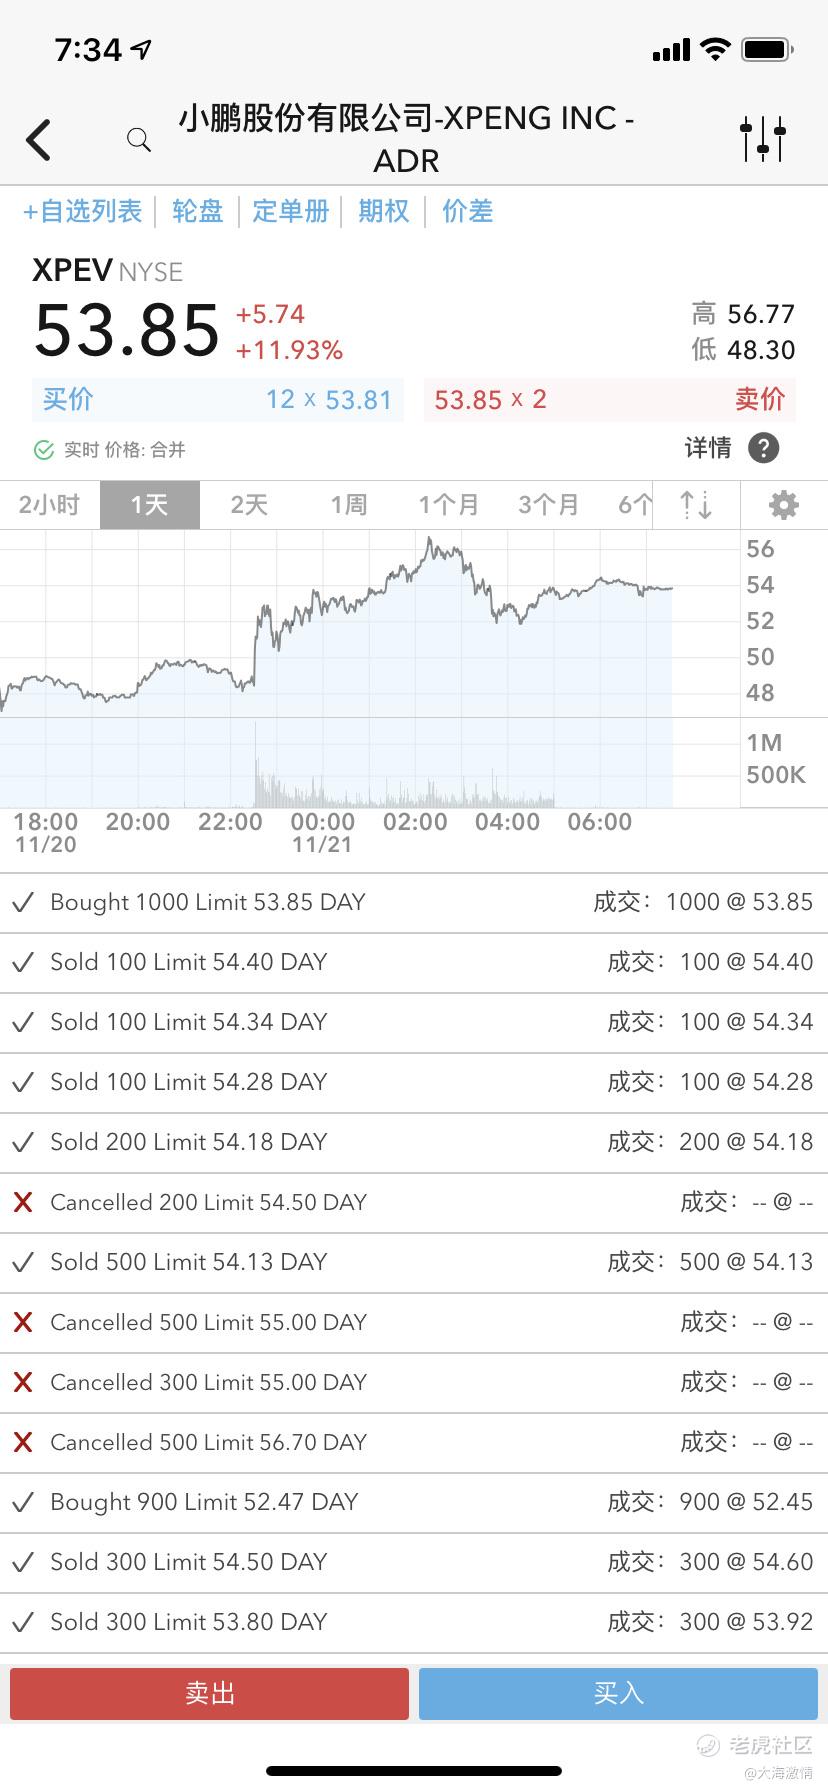Viewport: 828px width, 1792px height.
Task: Open chart settings gear icon
Action: tap(783, 505)
